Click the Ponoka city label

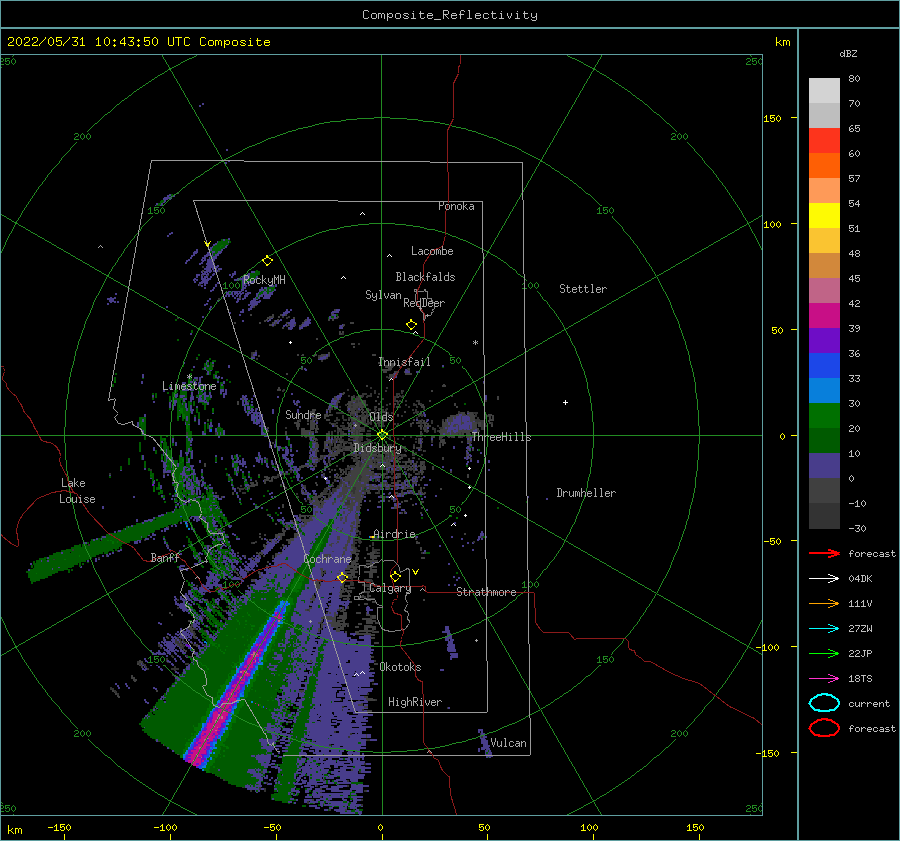click(456, 206)
